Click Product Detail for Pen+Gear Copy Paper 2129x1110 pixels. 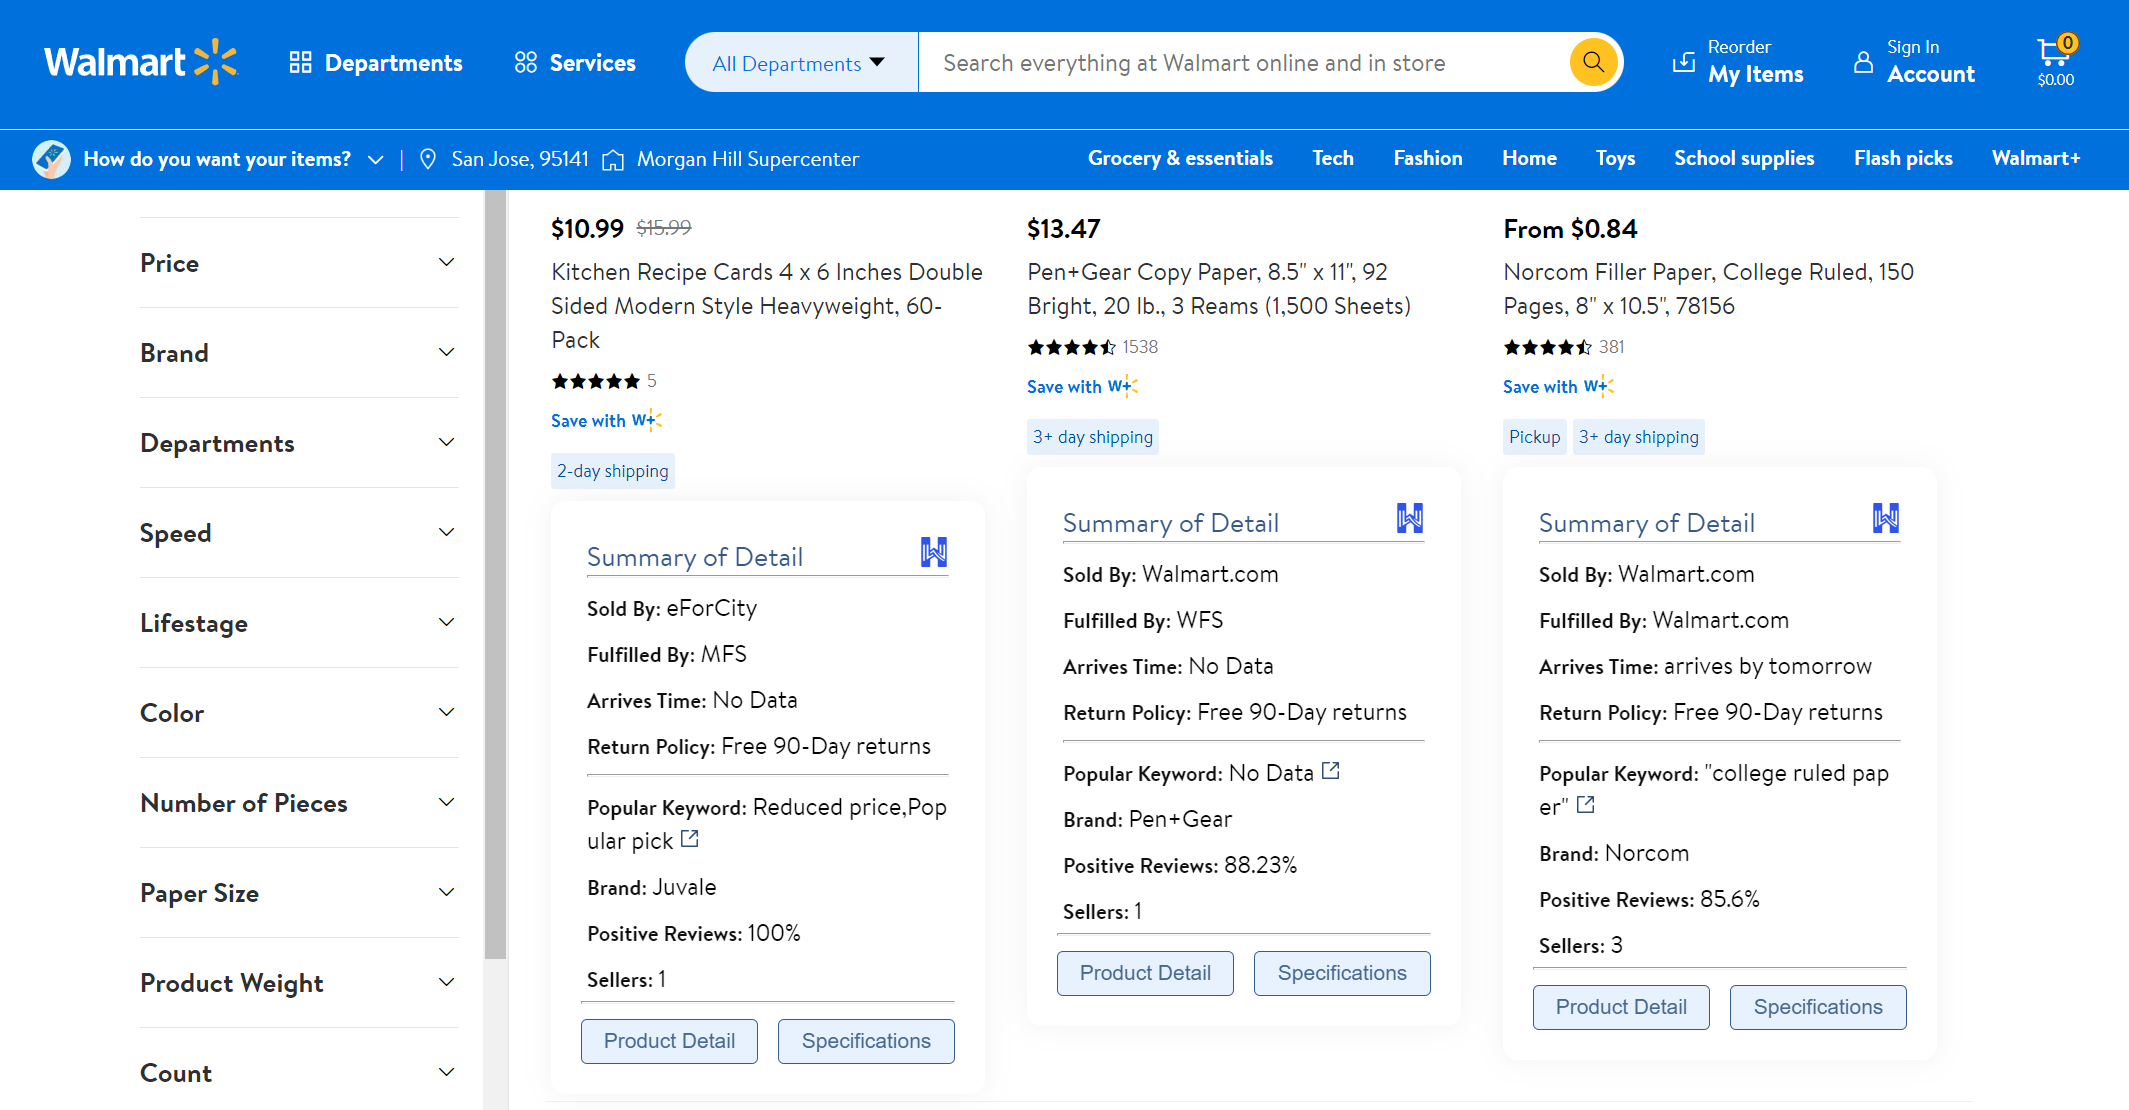1145,973
